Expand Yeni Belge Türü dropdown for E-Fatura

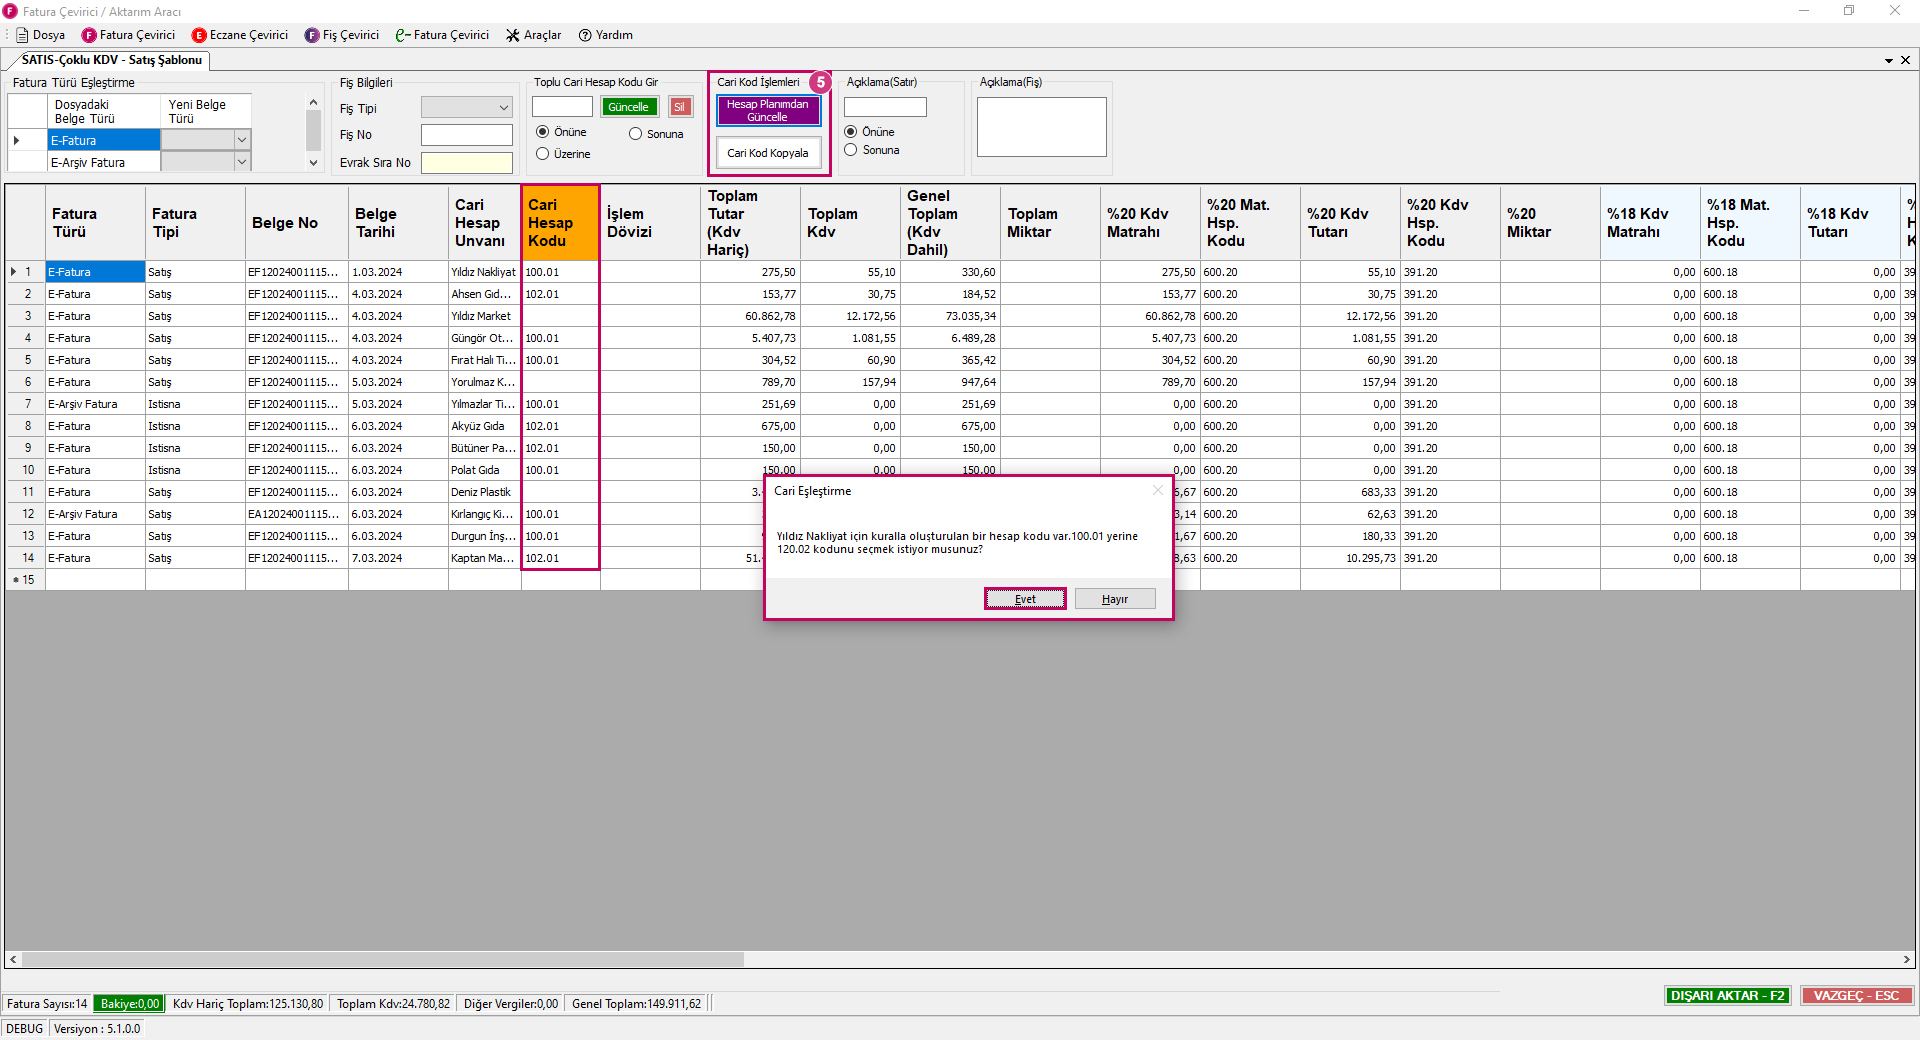[241, 140]
